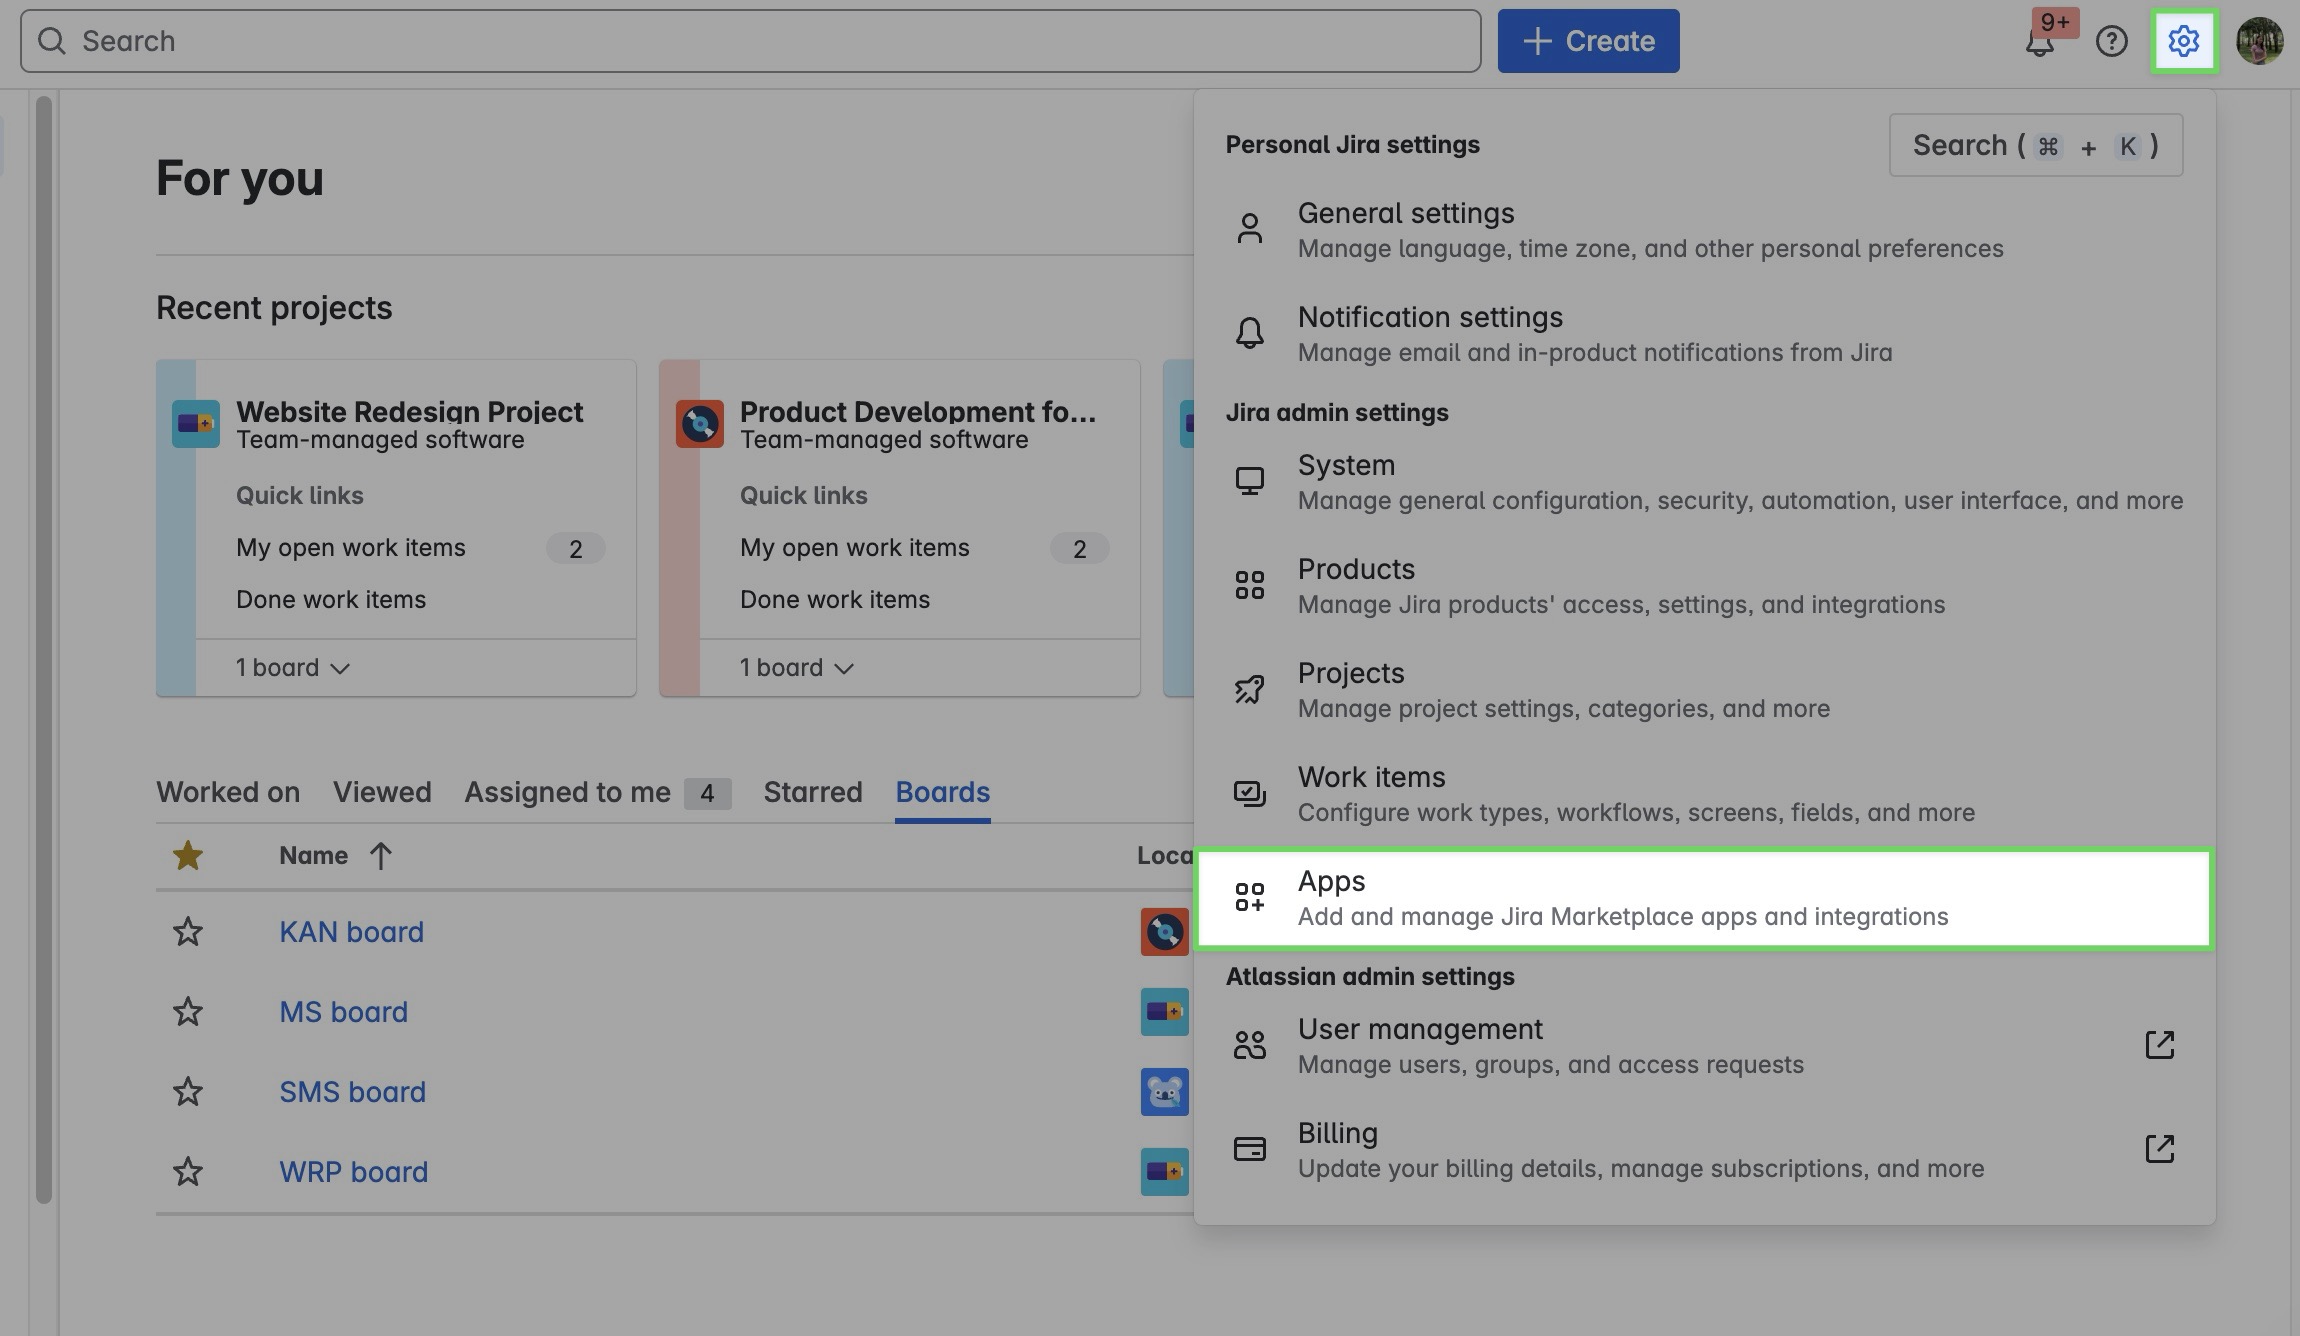Switch to the Starred tab
2300x1336 pixels.
click(x=813, y=792)
